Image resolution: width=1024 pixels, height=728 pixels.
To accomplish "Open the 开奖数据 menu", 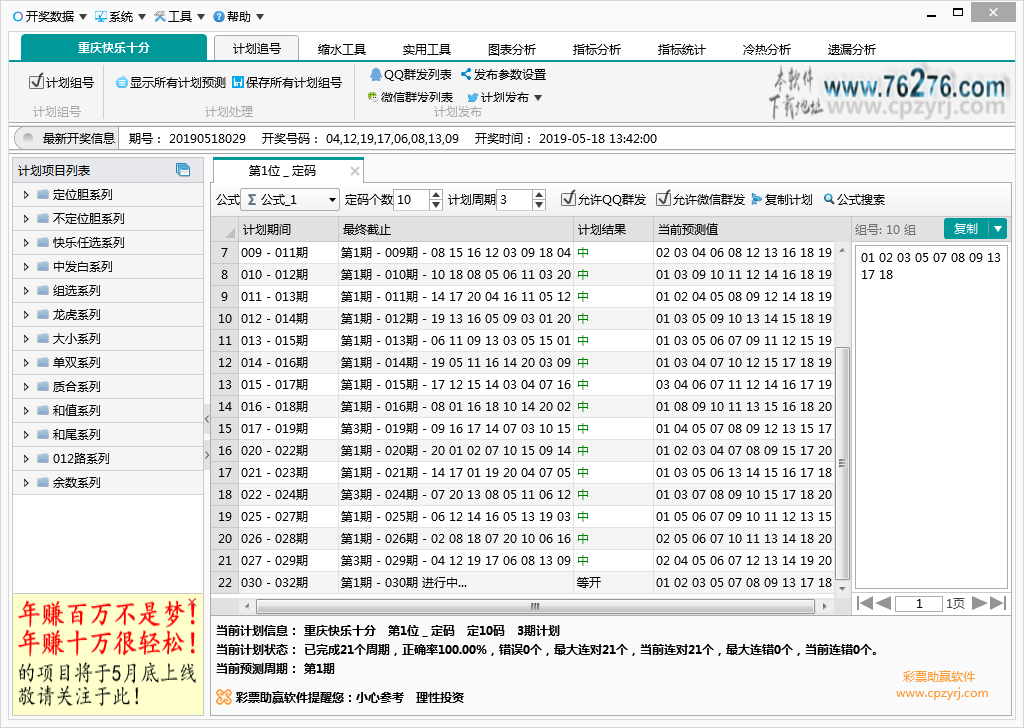I will click(x=50, y=16).
